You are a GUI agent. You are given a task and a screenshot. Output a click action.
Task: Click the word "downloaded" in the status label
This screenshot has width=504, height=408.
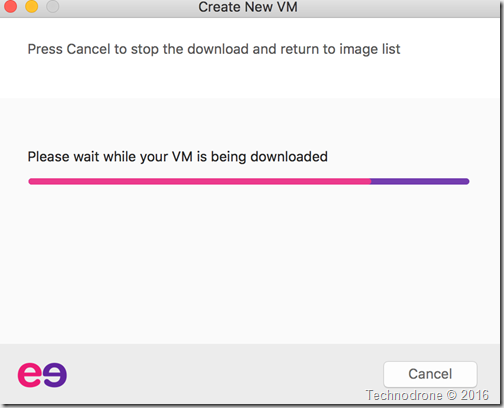point(289,157)
